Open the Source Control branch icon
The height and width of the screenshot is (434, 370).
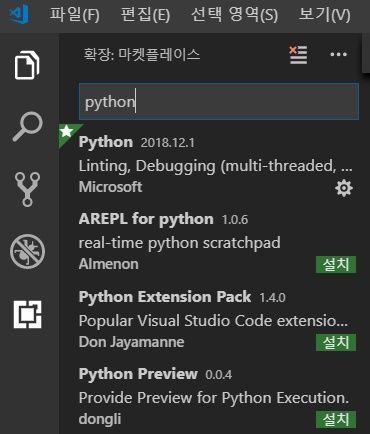tap(27, 189)
